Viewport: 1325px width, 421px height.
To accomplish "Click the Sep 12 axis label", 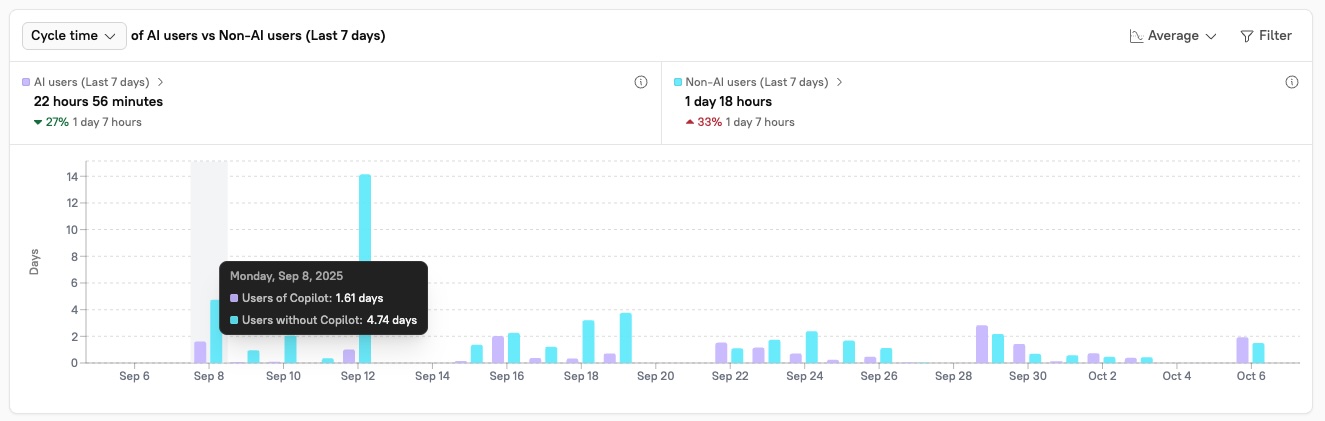I will tap(357, 376).
